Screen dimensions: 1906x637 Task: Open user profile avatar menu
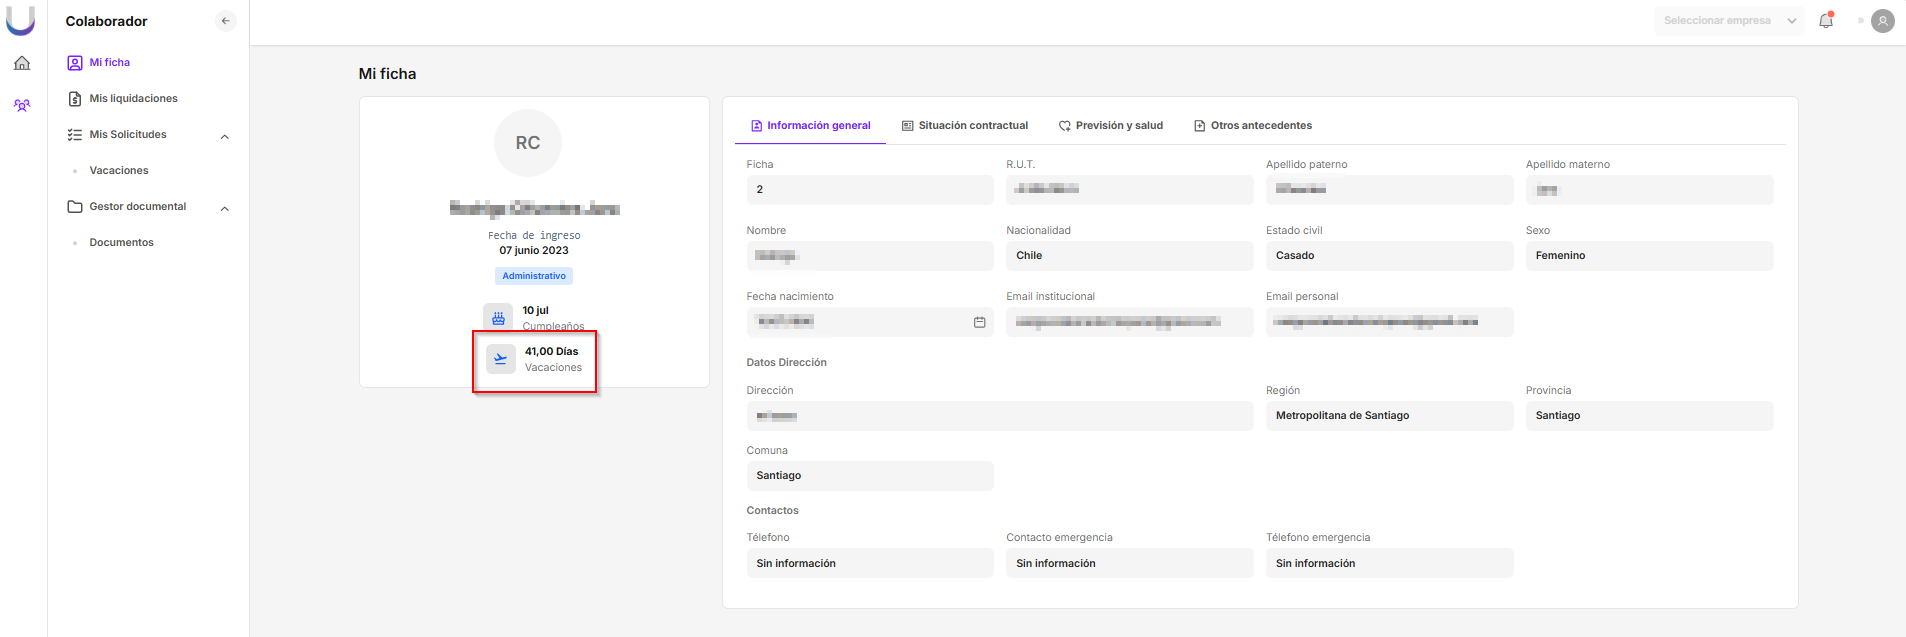1882,21
